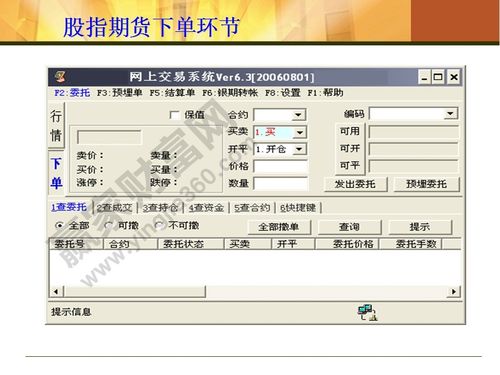Click the 发出委托 button
Image resolution: width=500 pixels, height=375 pixels.
coord(355,184)
